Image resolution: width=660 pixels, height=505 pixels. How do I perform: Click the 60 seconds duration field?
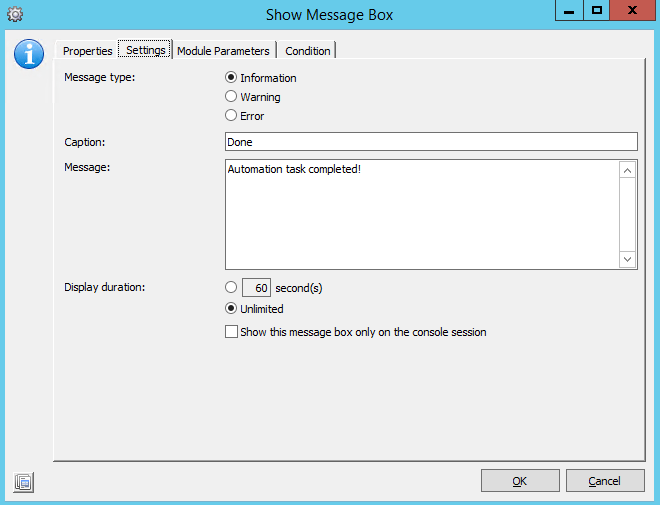pyautogui.click(x=257, y=288)
